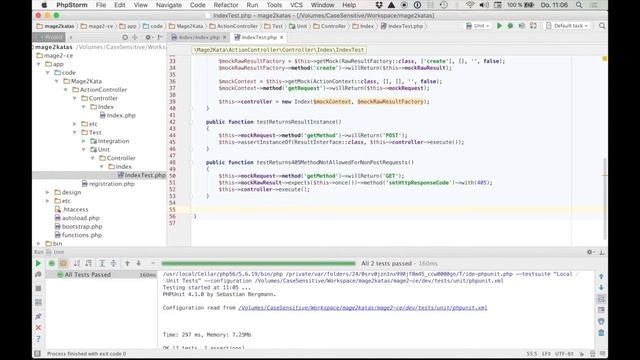Expand the Integration folder arrow
Image resolution: width=640 pixels, height=360 pixels.
(x=84, y=141)
